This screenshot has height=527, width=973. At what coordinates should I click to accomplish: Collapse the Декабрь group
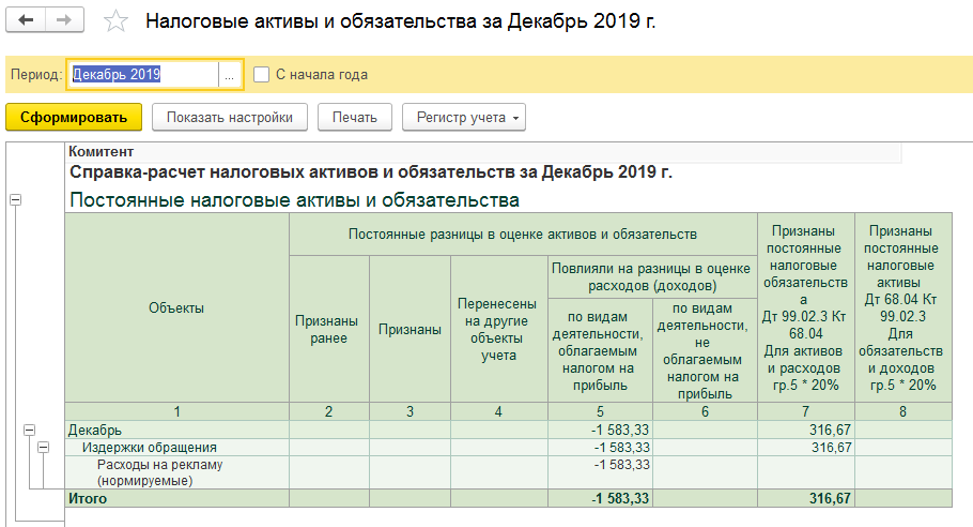pos(29,430)
